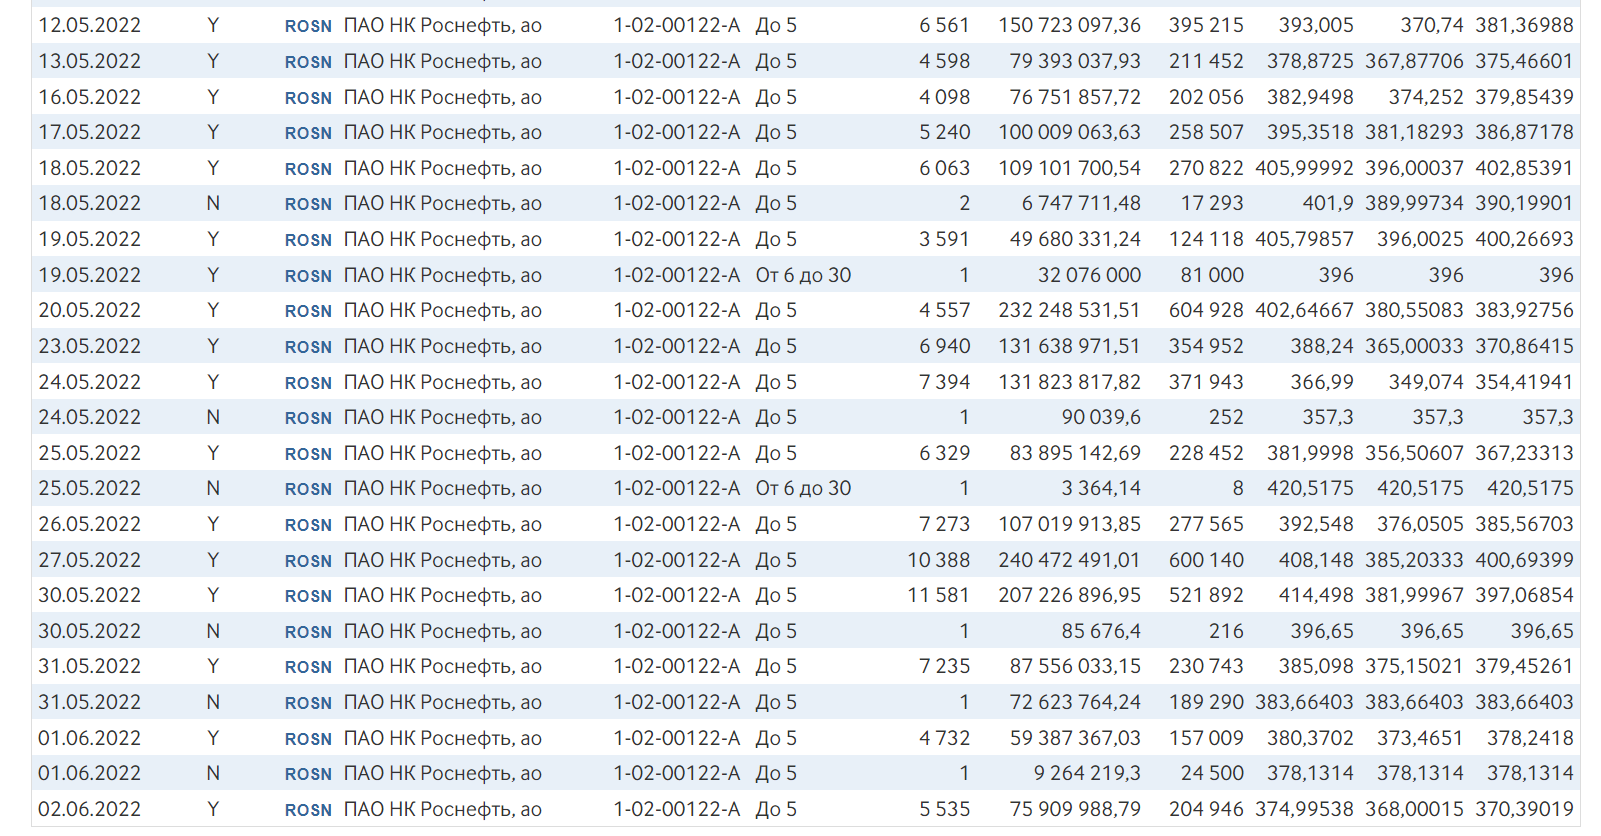Open the ROSN link in the 20.05.2022 row
Image resolution: width=1601 pixels, height=836 pixels.
[308, 311]
